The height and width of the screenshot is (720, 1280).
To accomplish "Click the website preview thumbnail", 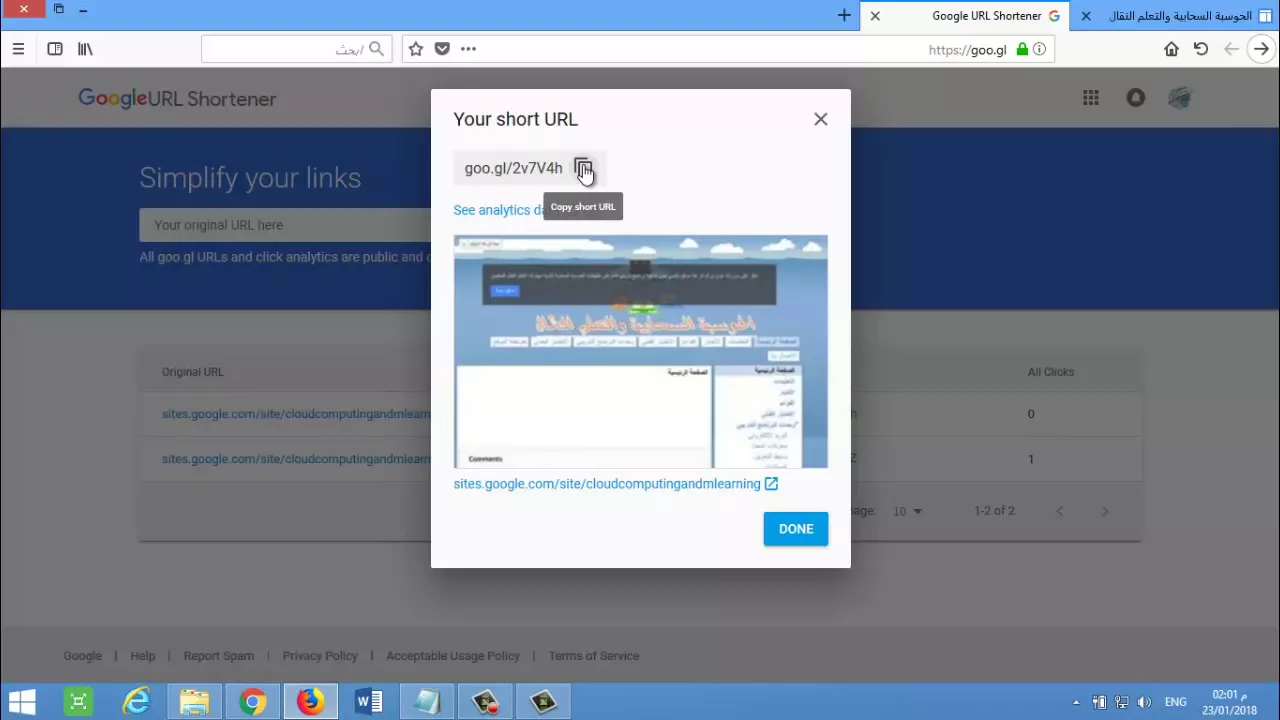I will 640,351.
